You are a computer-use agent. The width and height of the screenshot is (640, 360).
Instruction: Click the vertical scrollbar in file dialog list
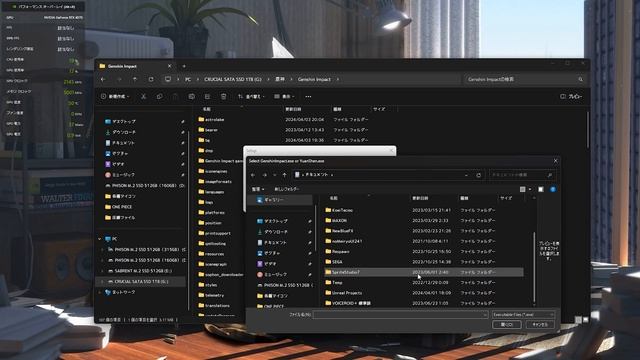534,267
